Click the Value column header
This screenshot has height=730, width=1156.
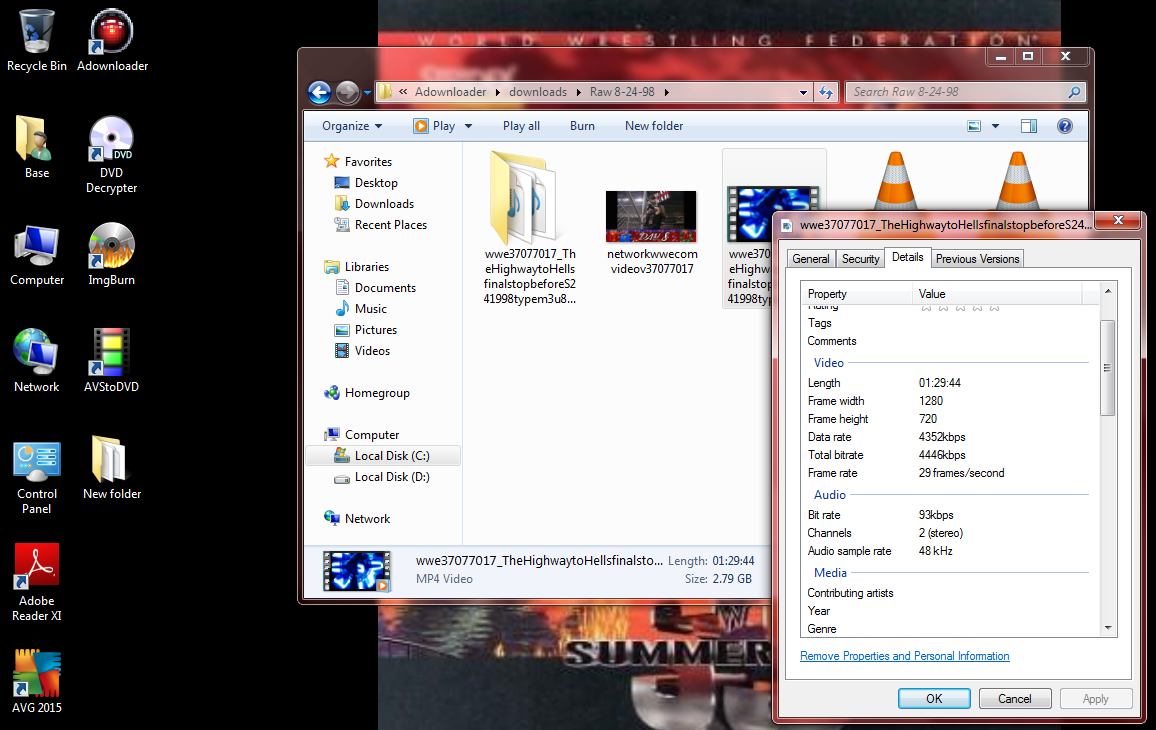pyautogui.click(x=997, y=293)
